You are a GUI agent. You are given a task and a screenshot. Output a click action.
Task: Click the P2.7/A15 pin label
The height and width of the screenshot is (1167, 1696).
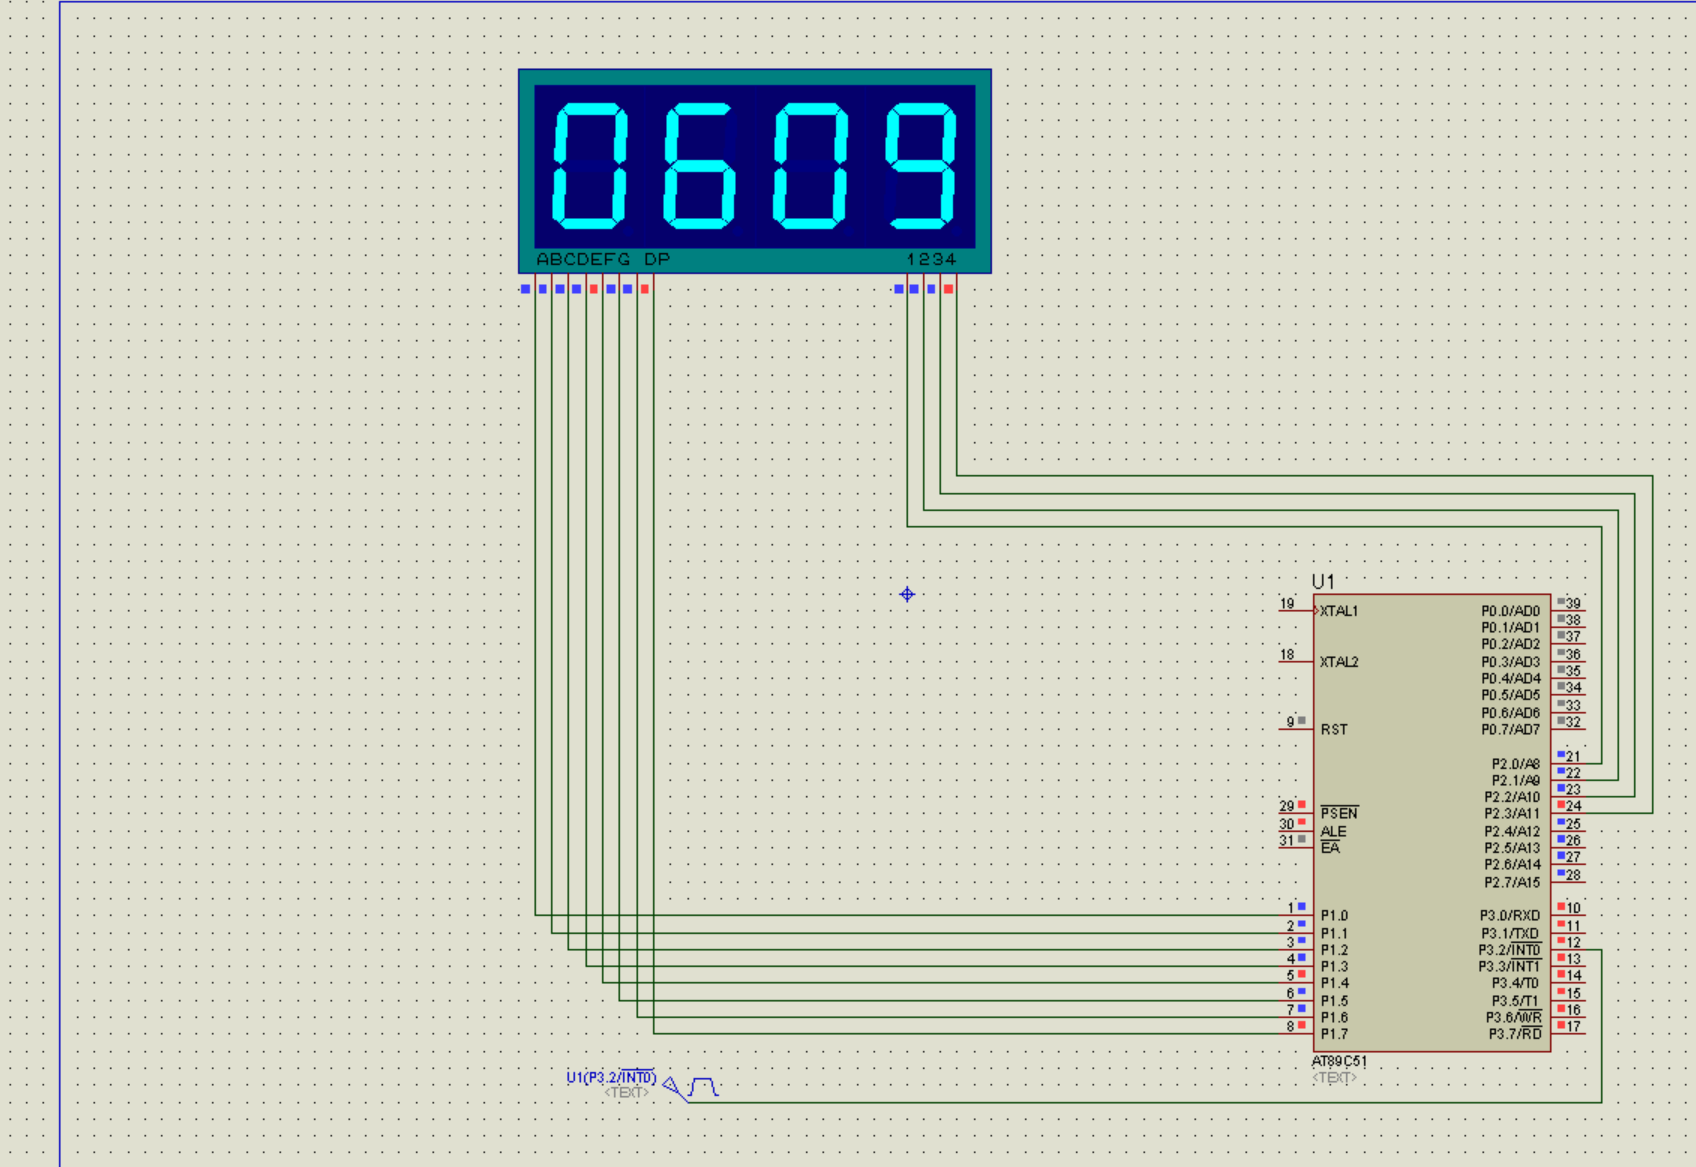pyautogui.click(x=1512, y=882)
